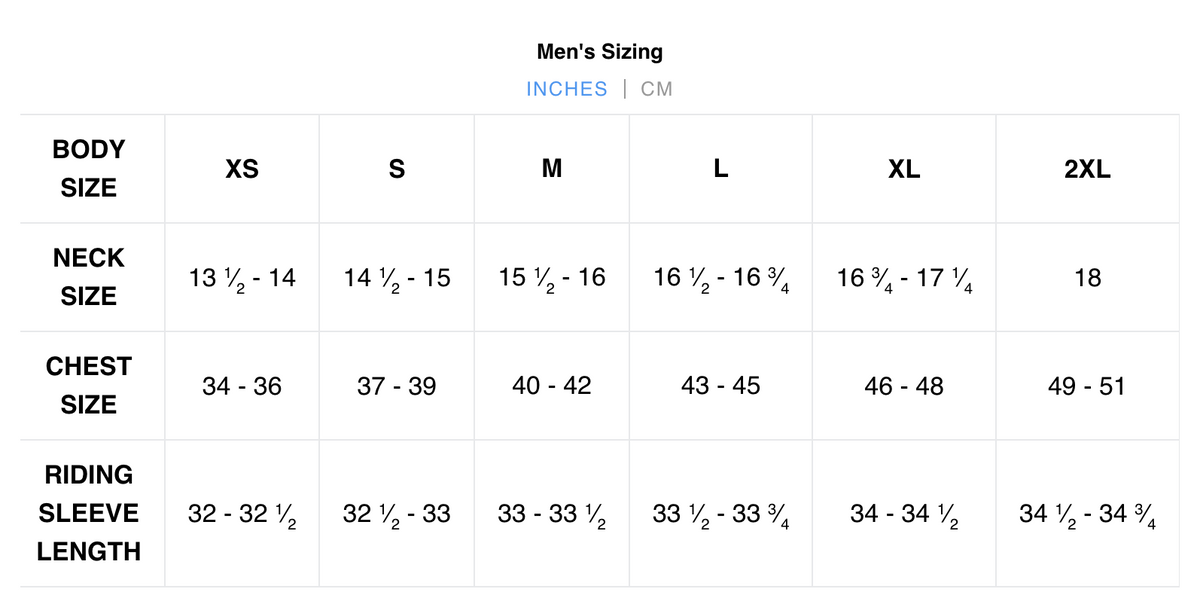Click the NECK SIZE row label

(89, 277)
